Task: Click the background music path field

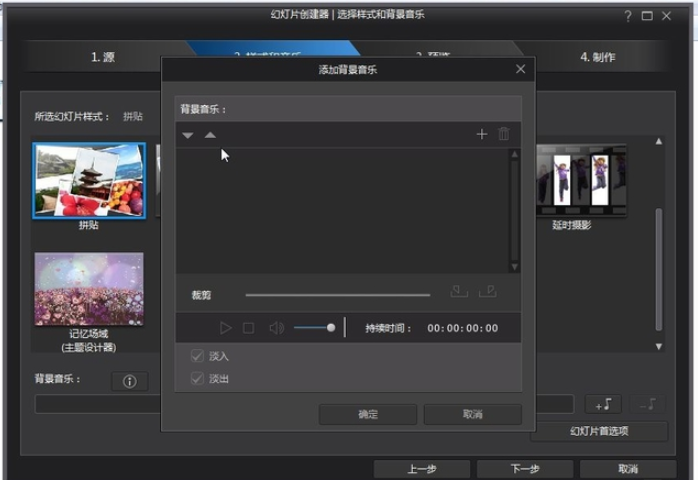Action: point(304,404)
